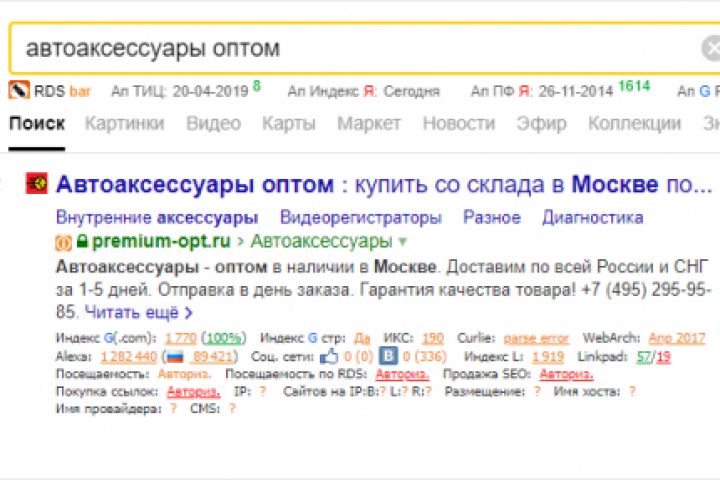
Task: Click the orange Авториз. after Посещаемость:
Action: [x=185, y=374]
